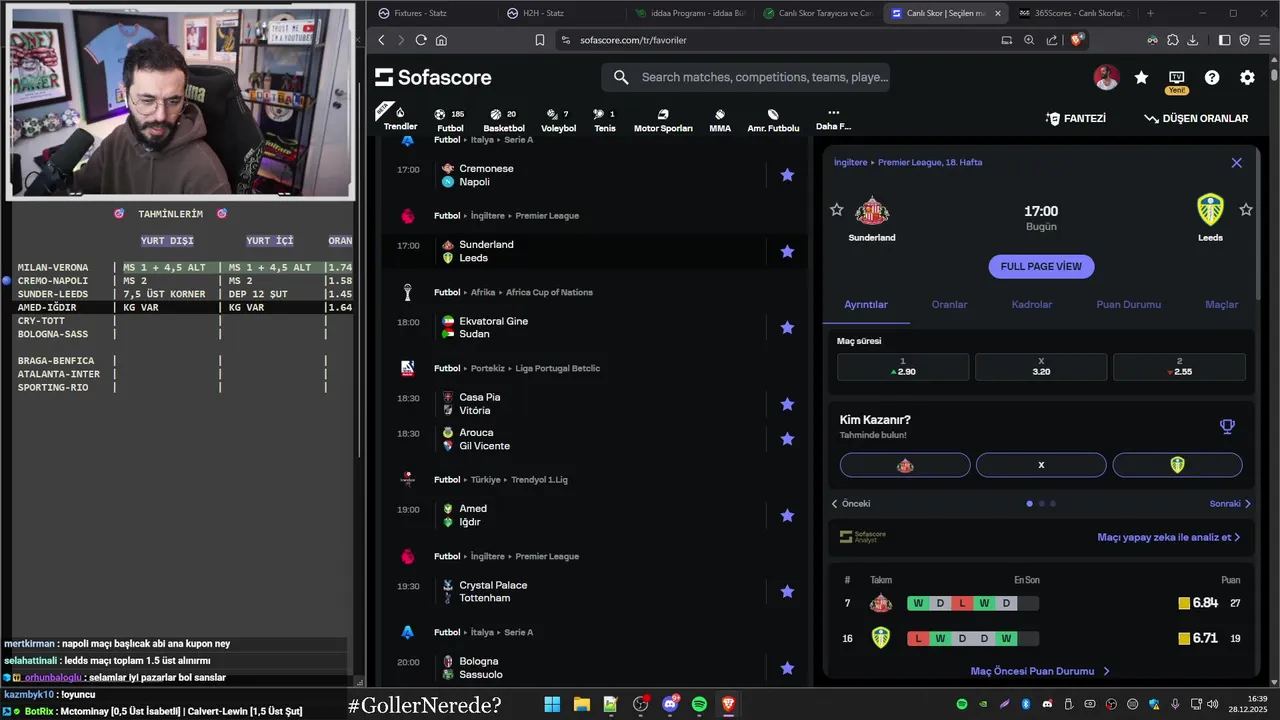The width and height of the screenshot is (1280, 720).
Task: Switch to the Ayrıntılar tab
Action: (866, 304)
